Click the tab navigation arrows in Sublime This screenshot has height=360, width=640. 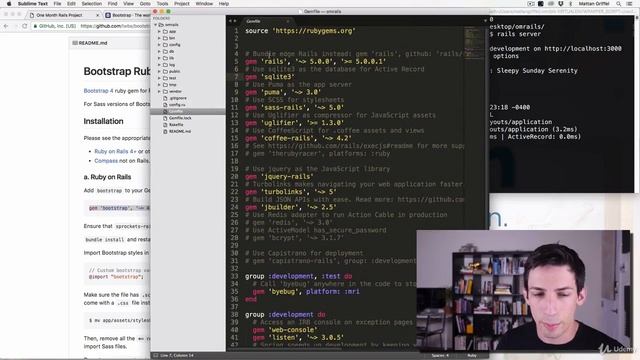[x=232, y=21]
